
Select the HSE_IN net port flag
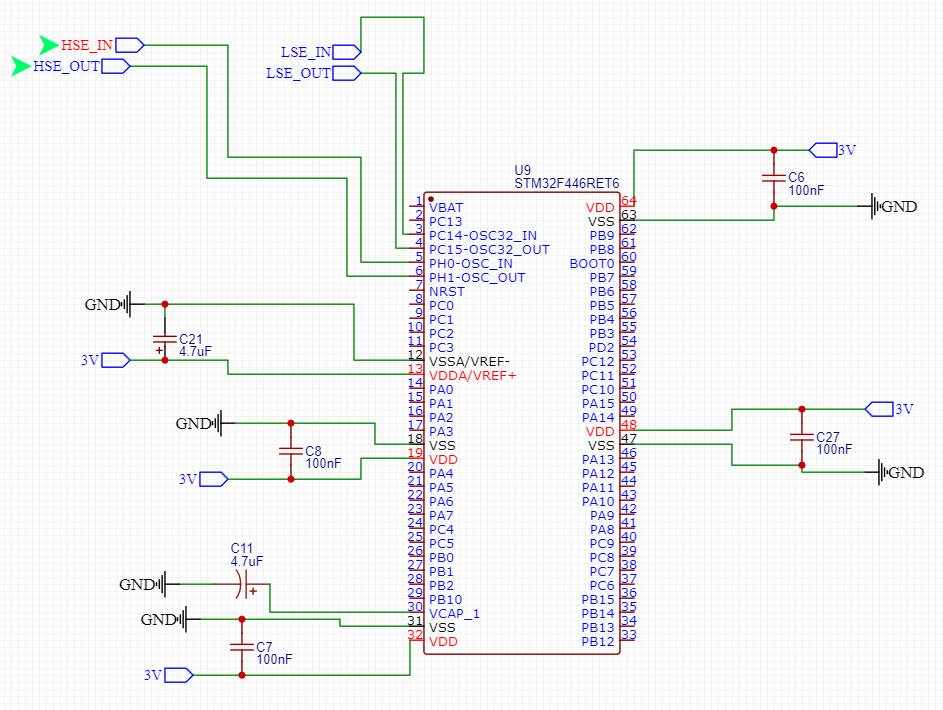click(130, 45)
